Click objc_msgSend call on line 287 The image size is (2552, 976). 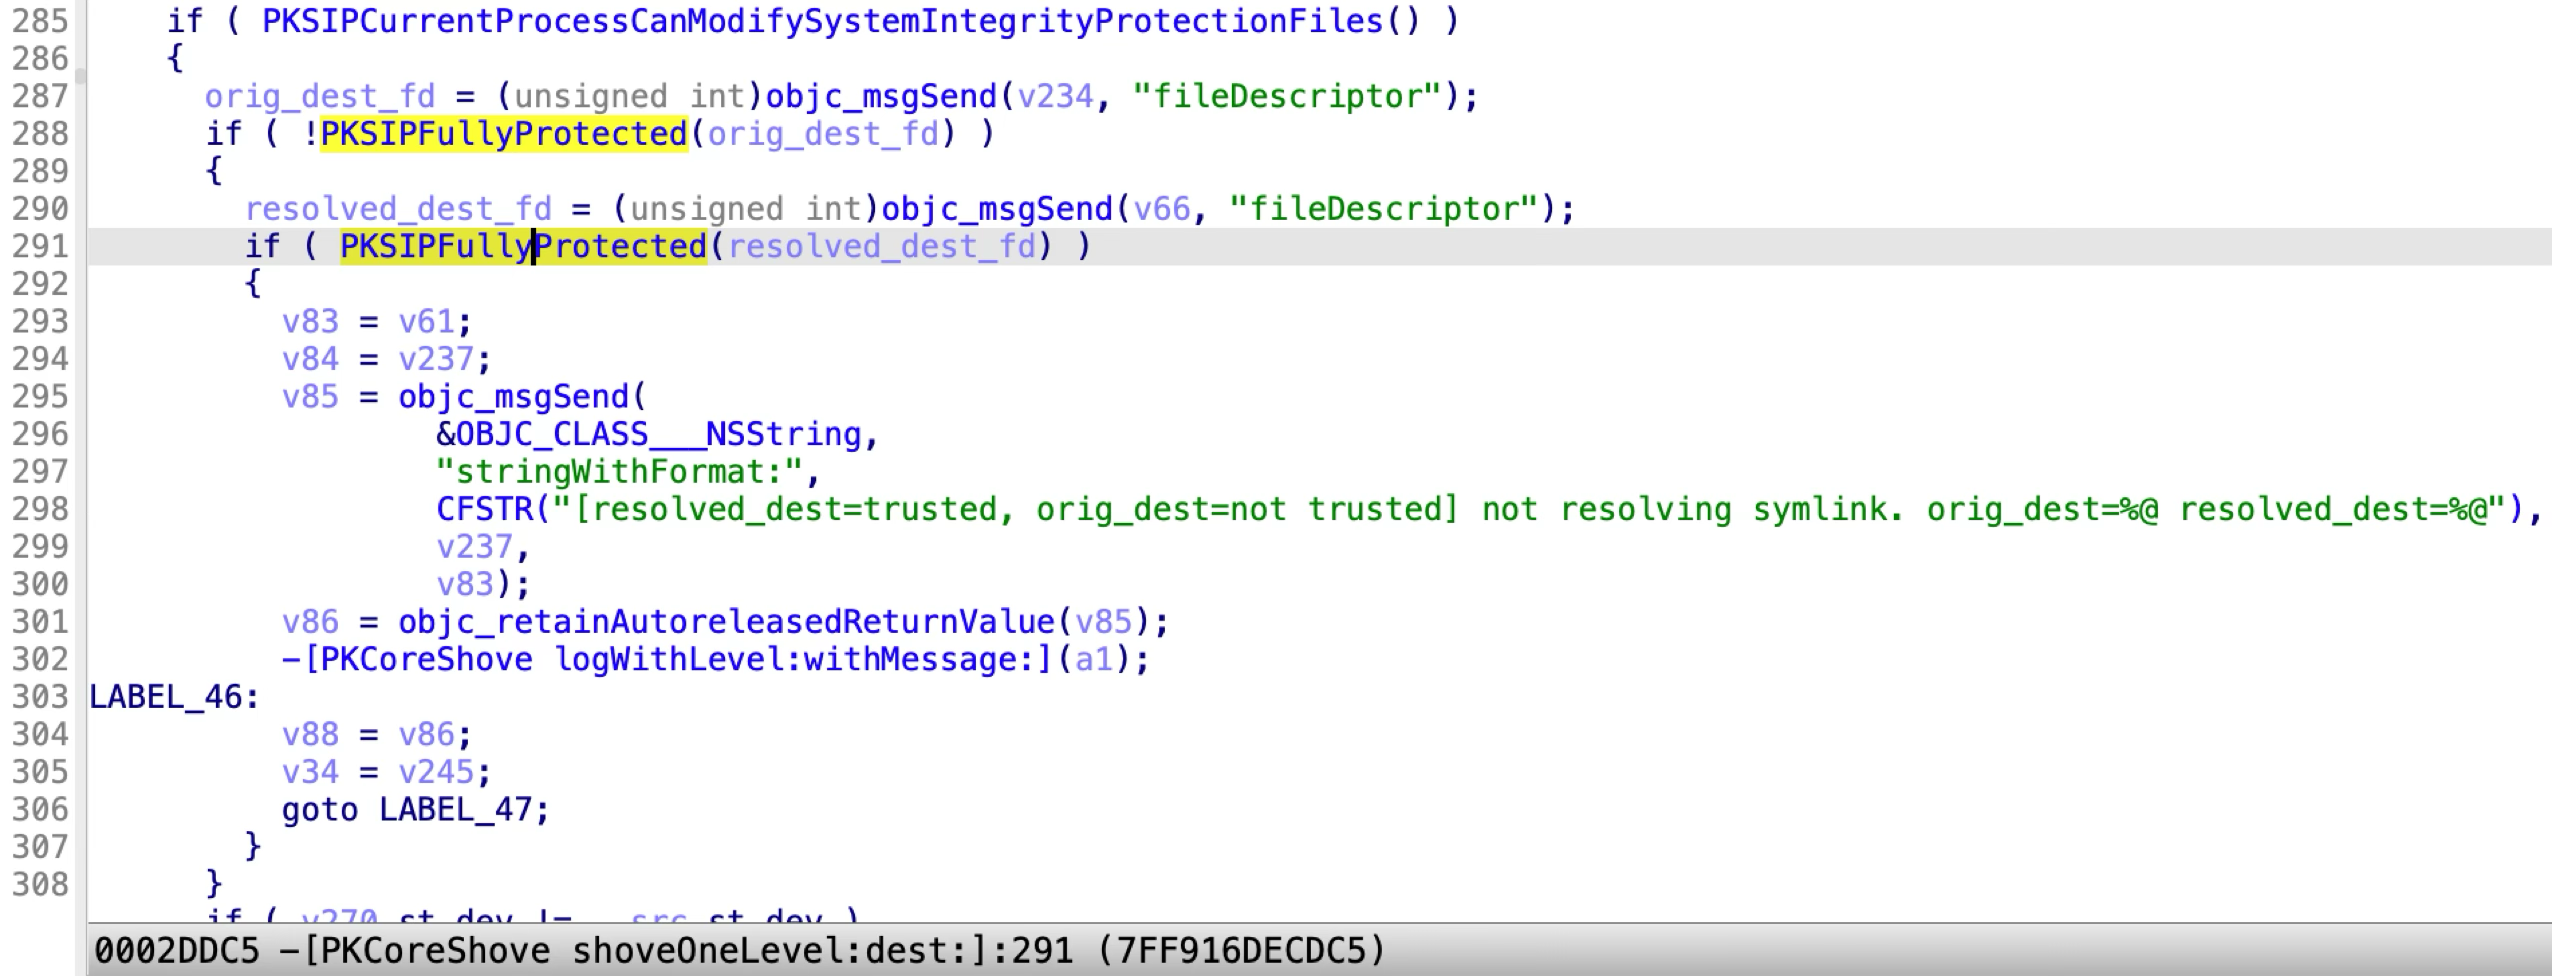[881, 96]
